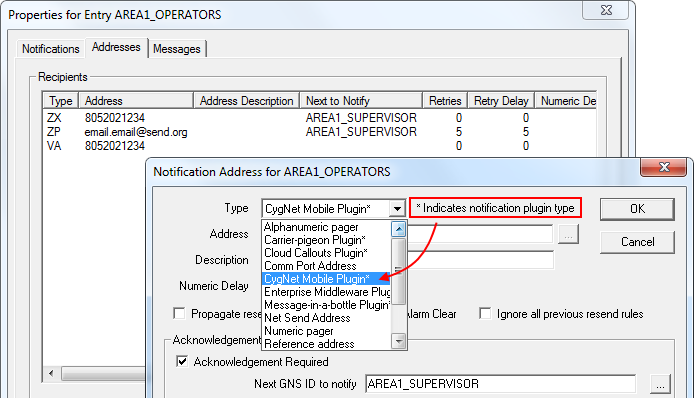Click the Address Description column header
Screen dimensions: 694x398
point(247,100)
